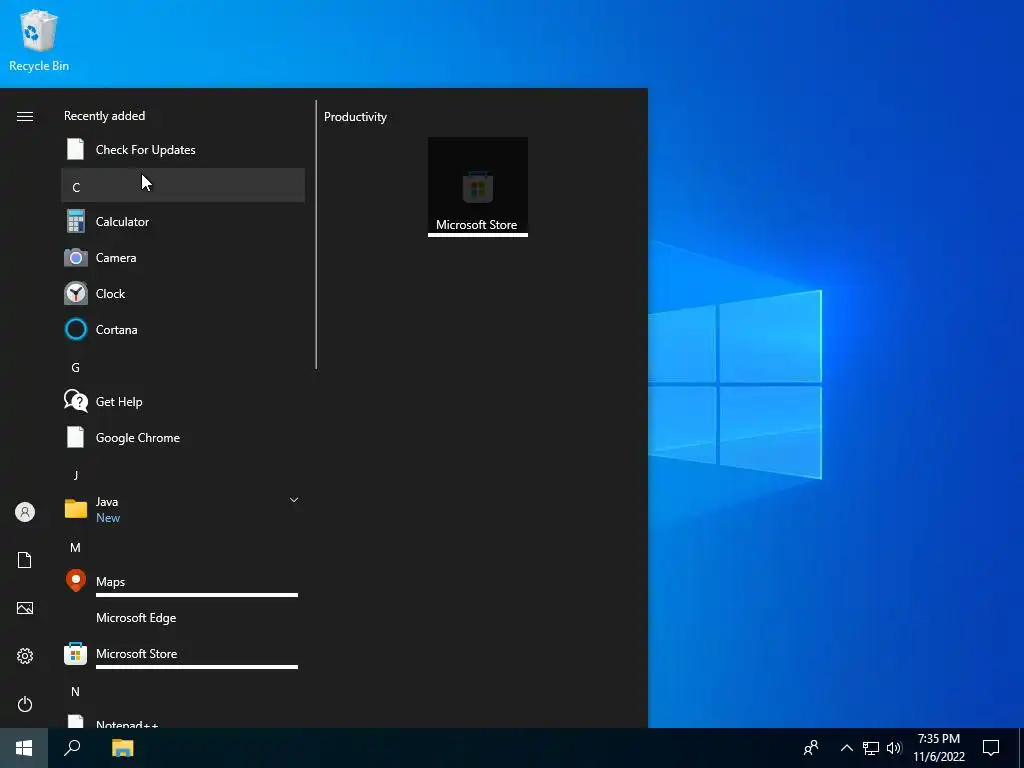The height and width of the screenshot is (768, 1024).
Task: Open the Get Help app
Action: pyautogui.click(x=183, y=402)
